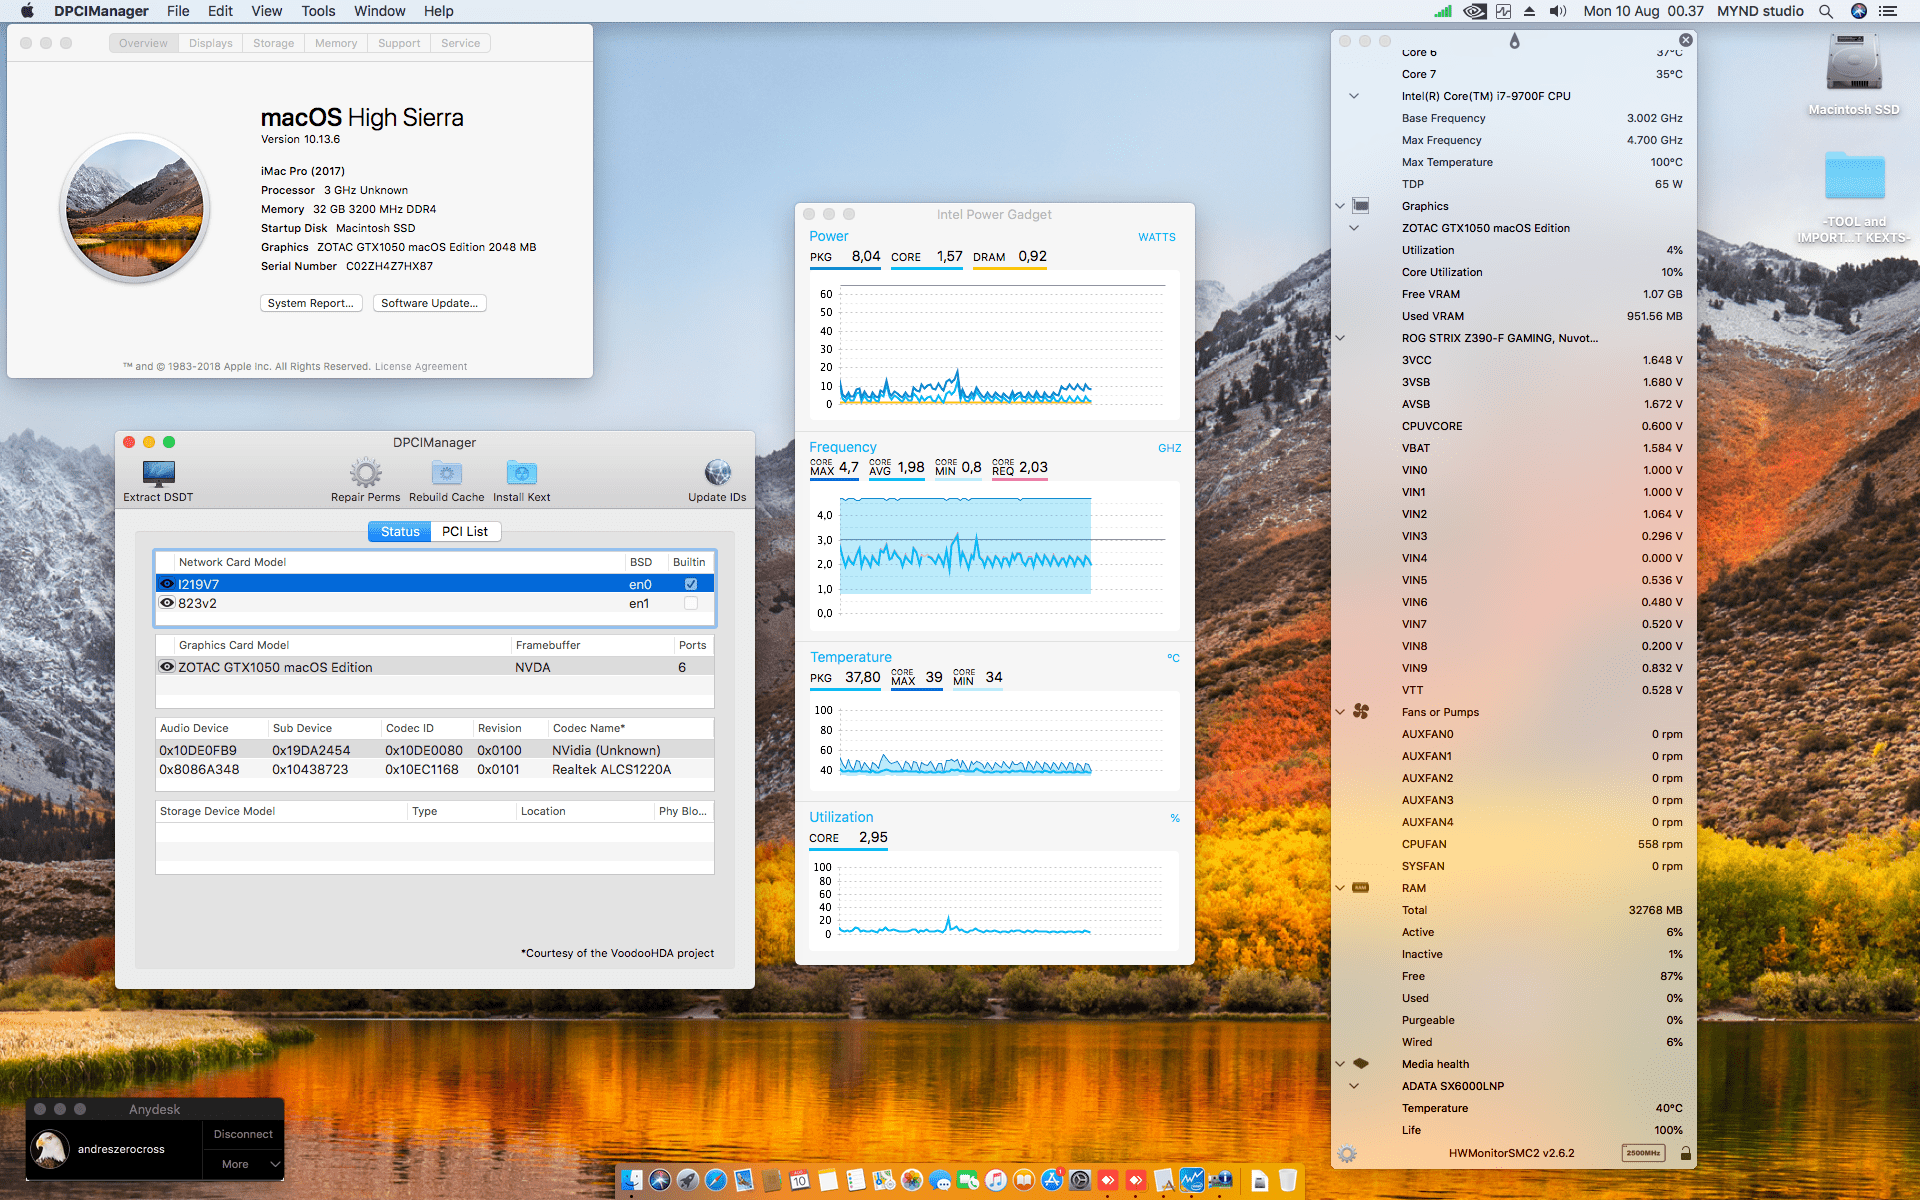The image size is (1920, 1200).
Task: Collapse ADATA SX6000LNP subsection
Action: pos(1354,1086)
